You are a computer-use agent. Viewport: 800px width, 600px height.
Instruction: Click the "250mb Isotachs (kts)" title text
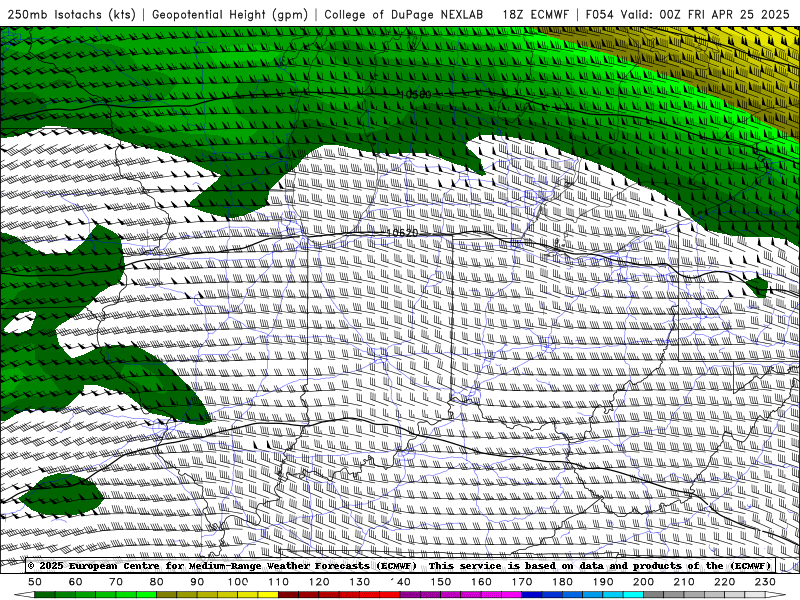click(x=71, y=14)
